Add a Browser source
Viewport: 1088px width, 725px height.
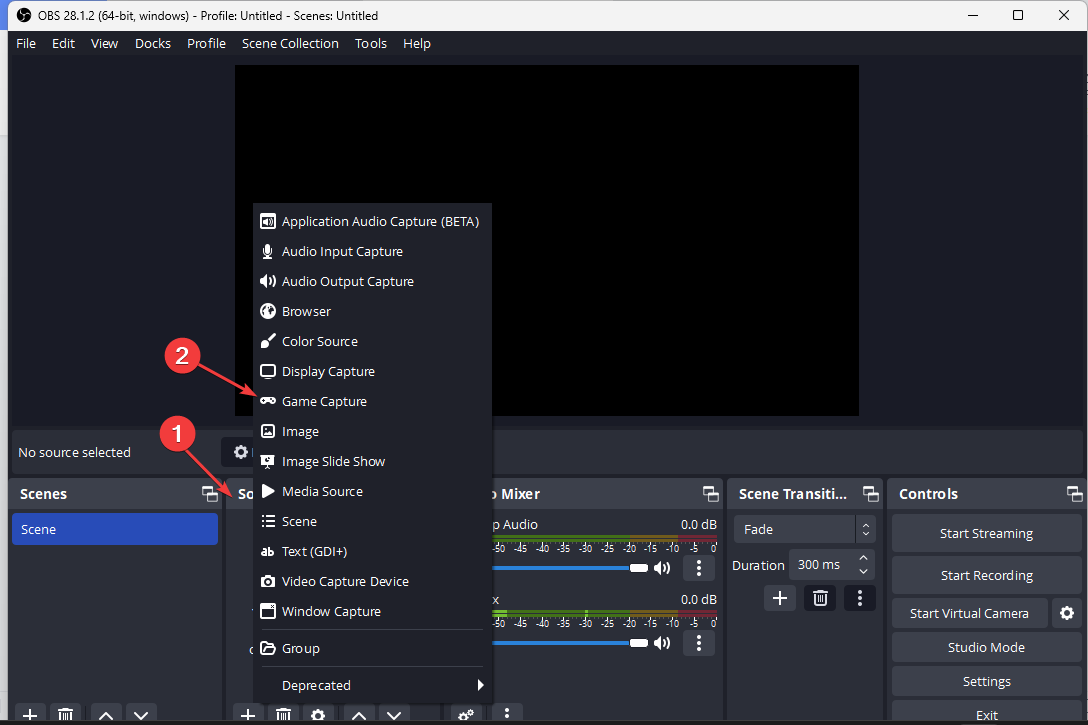pos(373,311)
